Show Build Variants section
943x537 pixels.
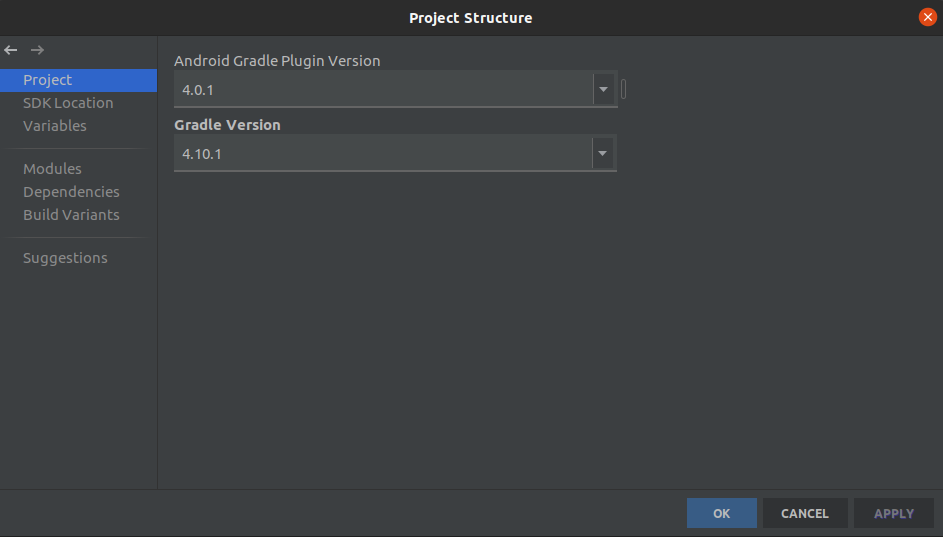tap(71, 215)
